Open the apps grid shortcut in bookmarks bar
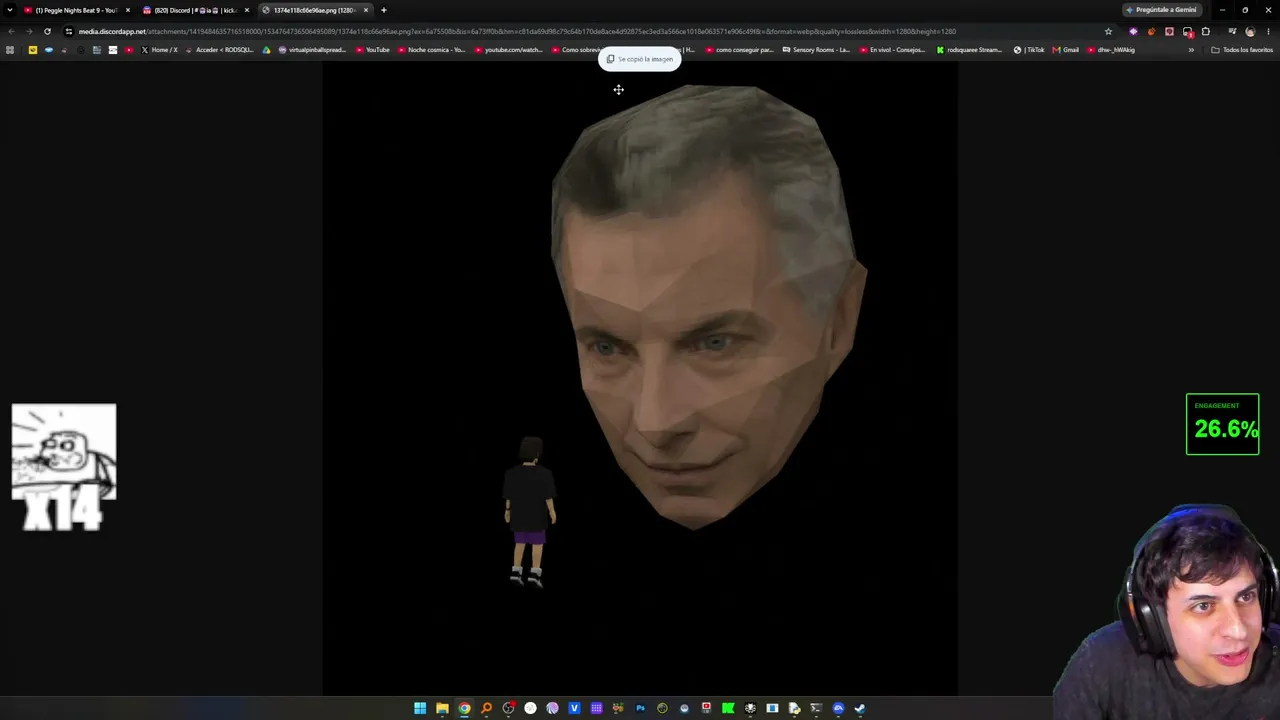Image resolution: width=1280 pixels, height=720 pixels. (x=10, y=50)
